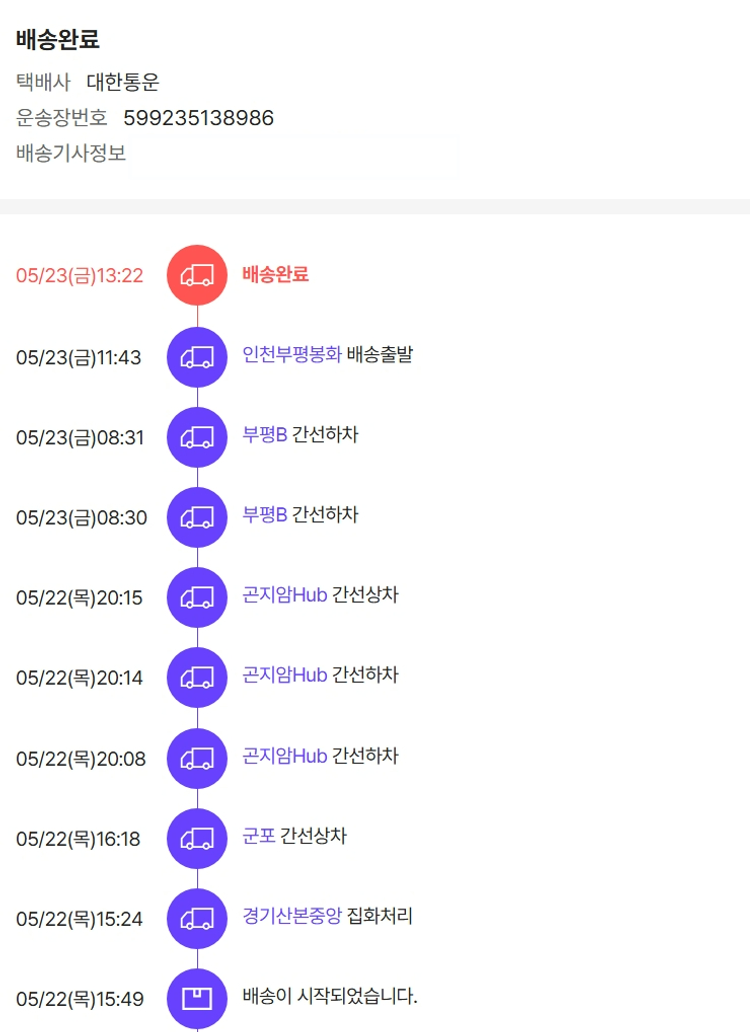The width and height of the screenshot is (750, 1032).
Task: Click the truck icon for 05/23(금)08:30 entry
Action: click(x=197, y=517)
